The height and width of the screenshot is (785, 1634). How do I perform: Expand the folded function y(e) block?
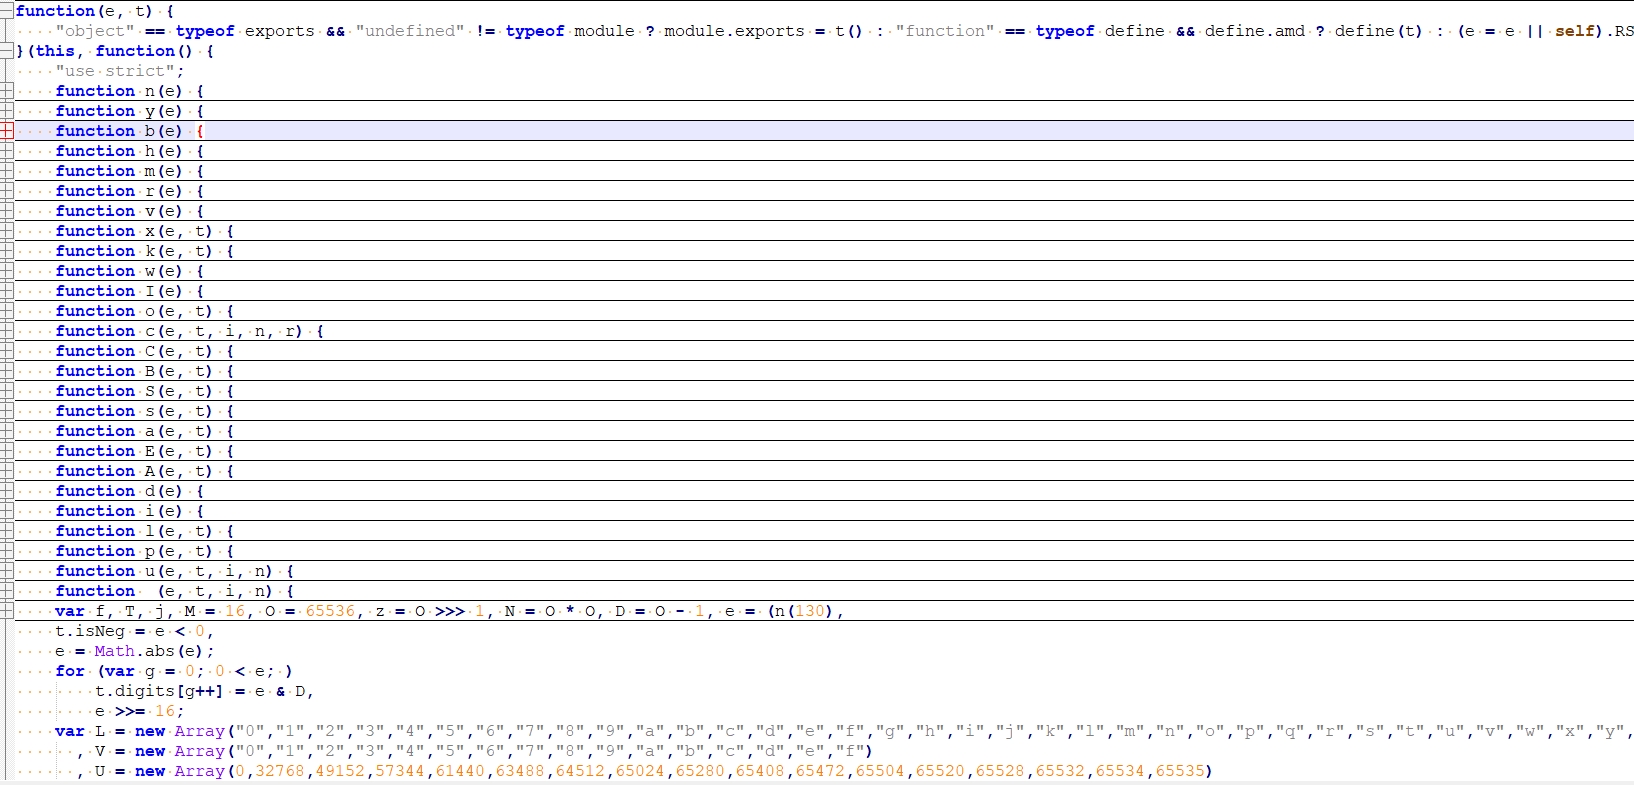[x=7, y=111]
